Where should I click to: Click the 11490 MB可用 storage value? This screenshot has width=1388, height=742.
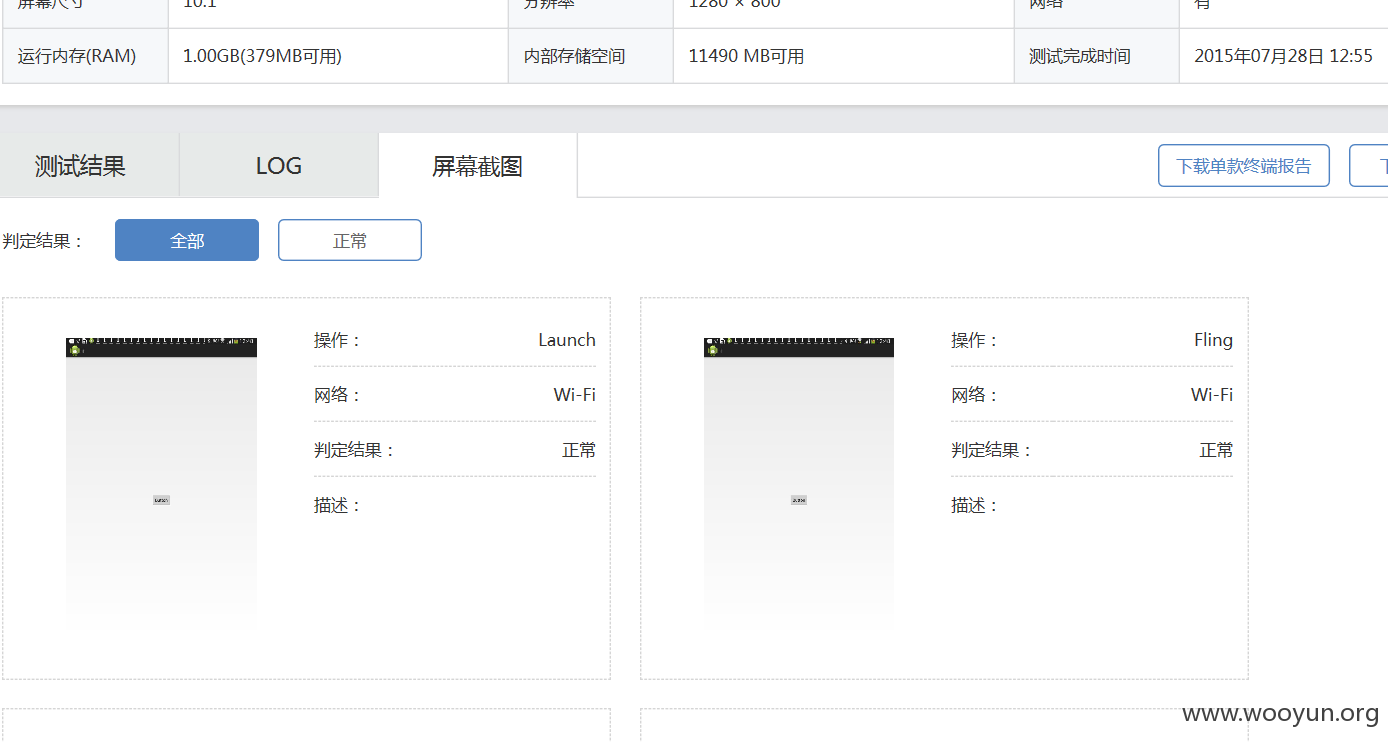click(746, 56)
